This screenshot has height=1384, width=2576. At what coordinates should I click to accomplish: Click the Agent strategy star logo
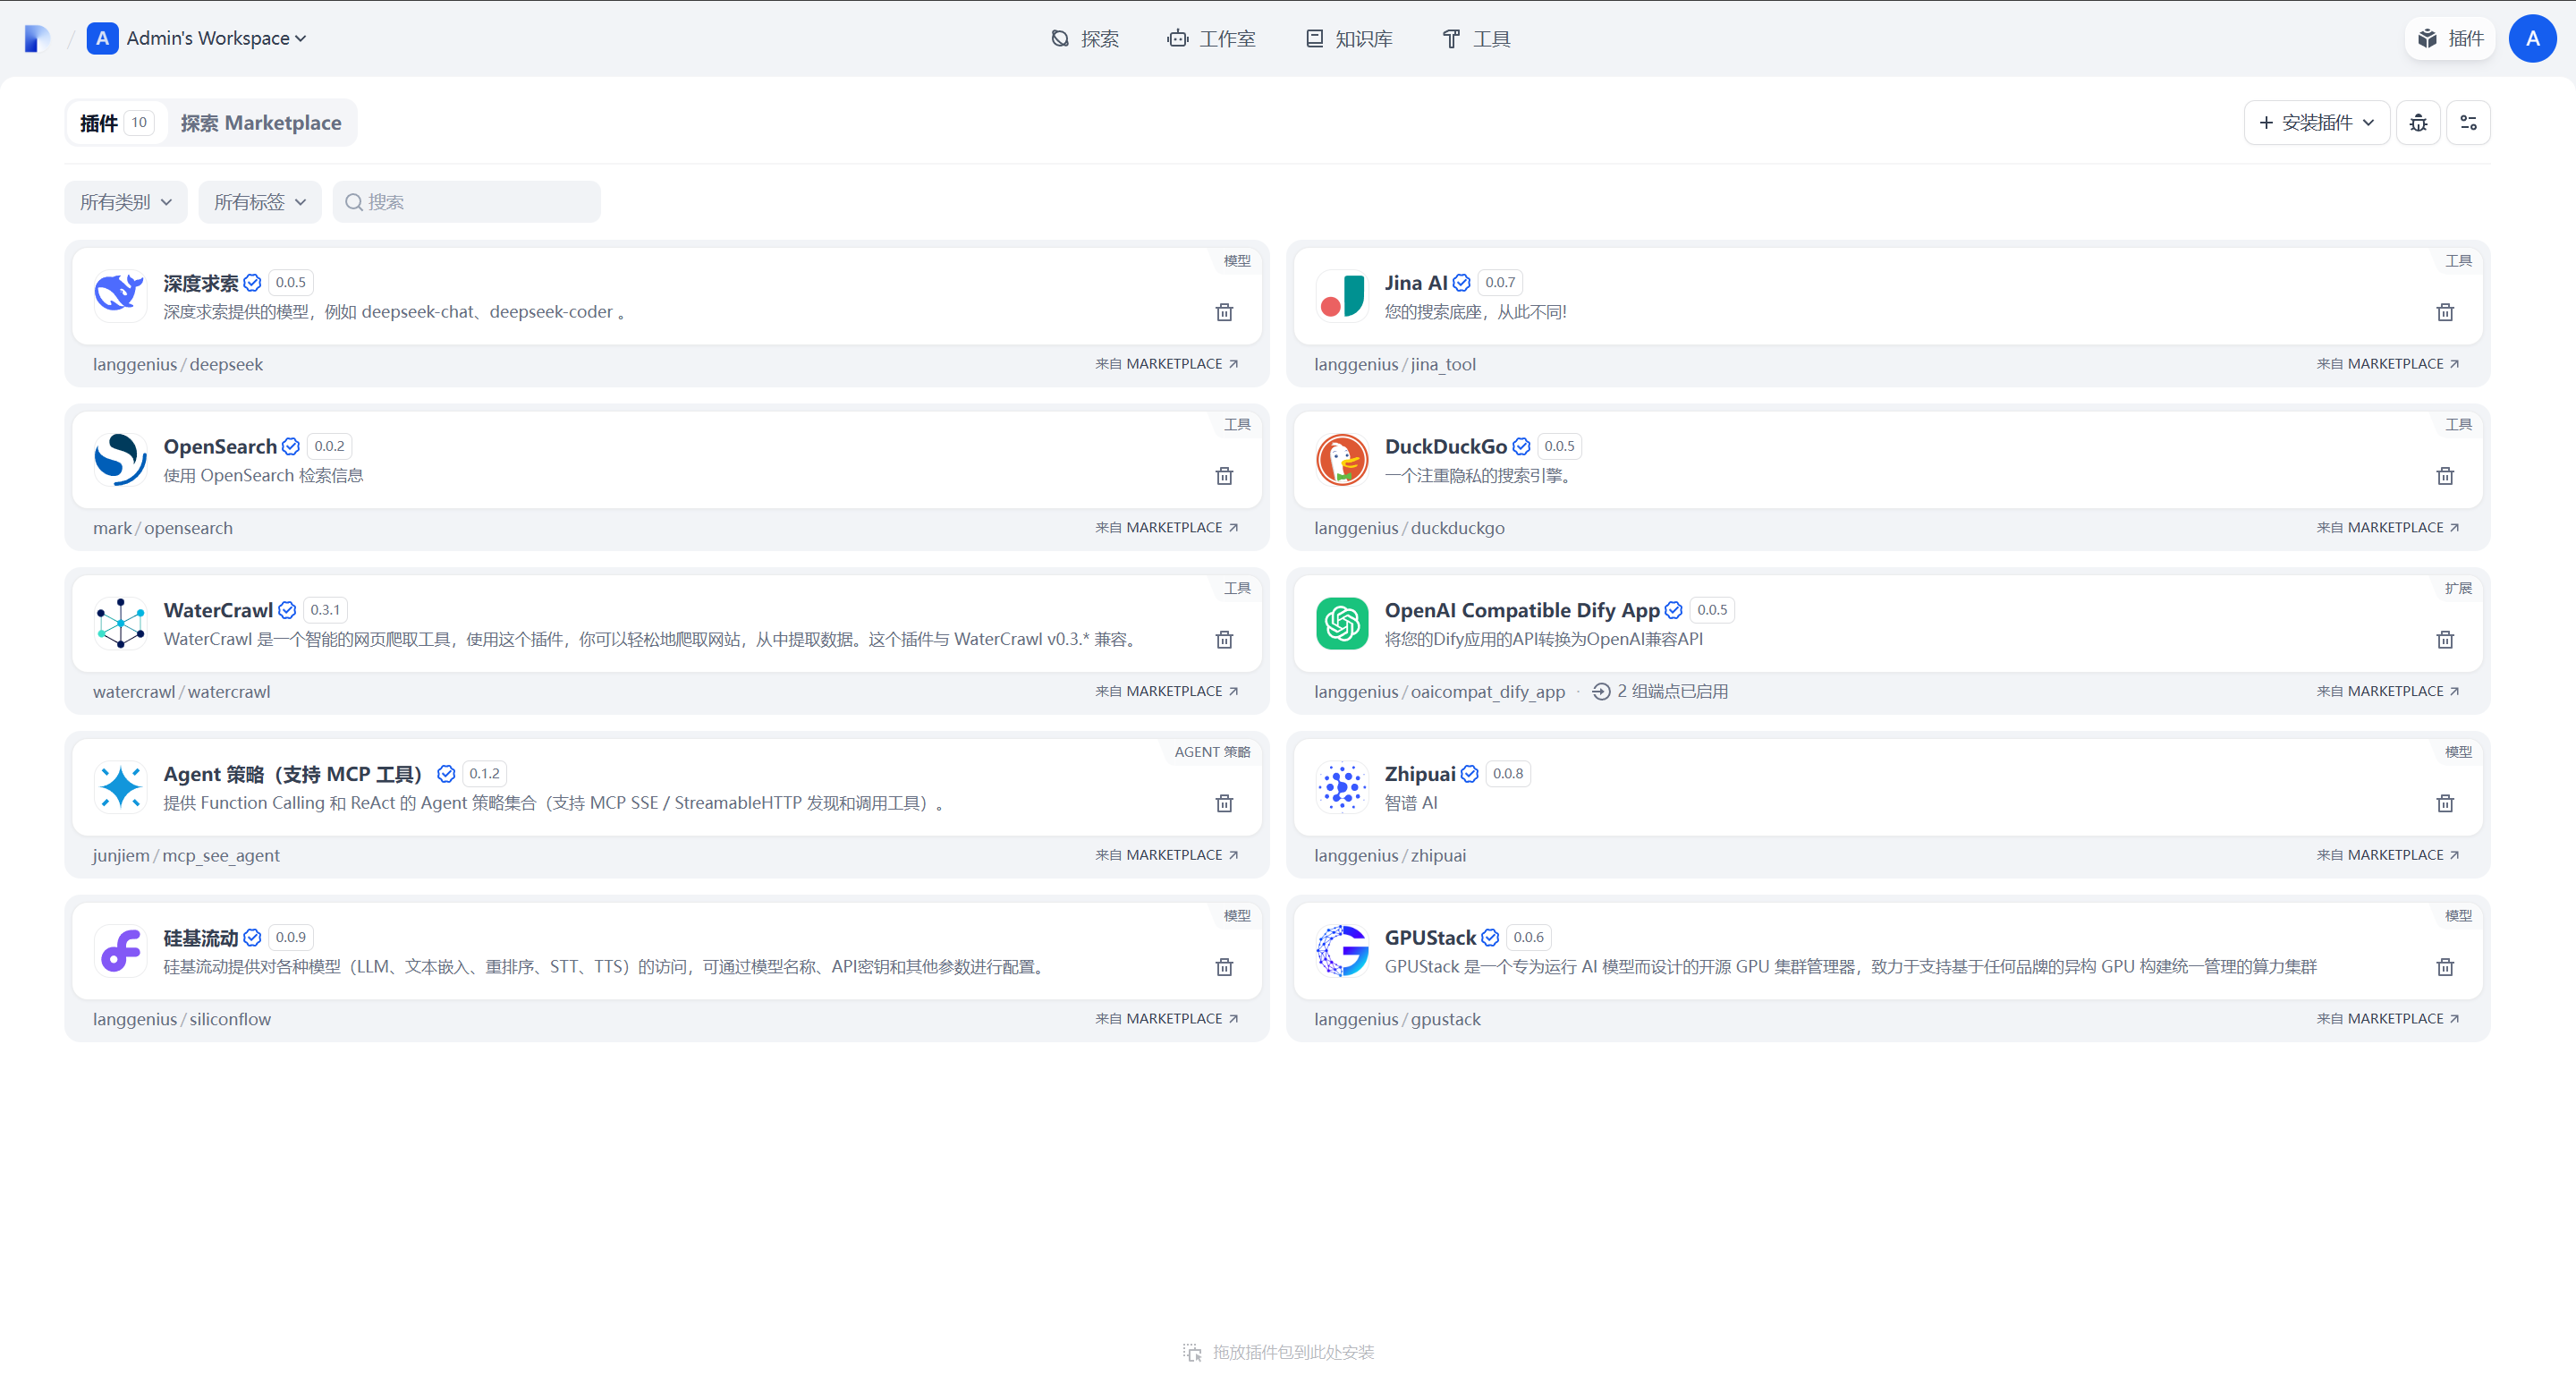[120, 787]
